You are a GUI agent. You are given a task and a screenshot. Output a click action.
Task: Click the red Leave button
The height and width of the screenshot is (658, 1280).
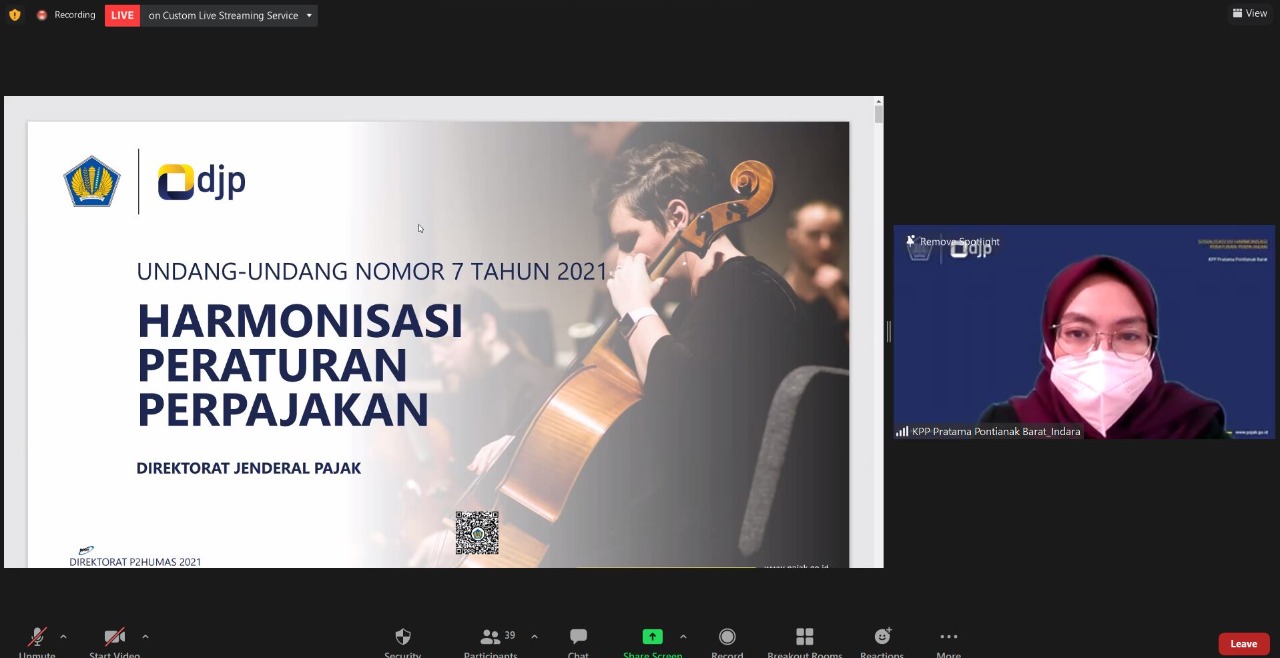[1244, 644]
